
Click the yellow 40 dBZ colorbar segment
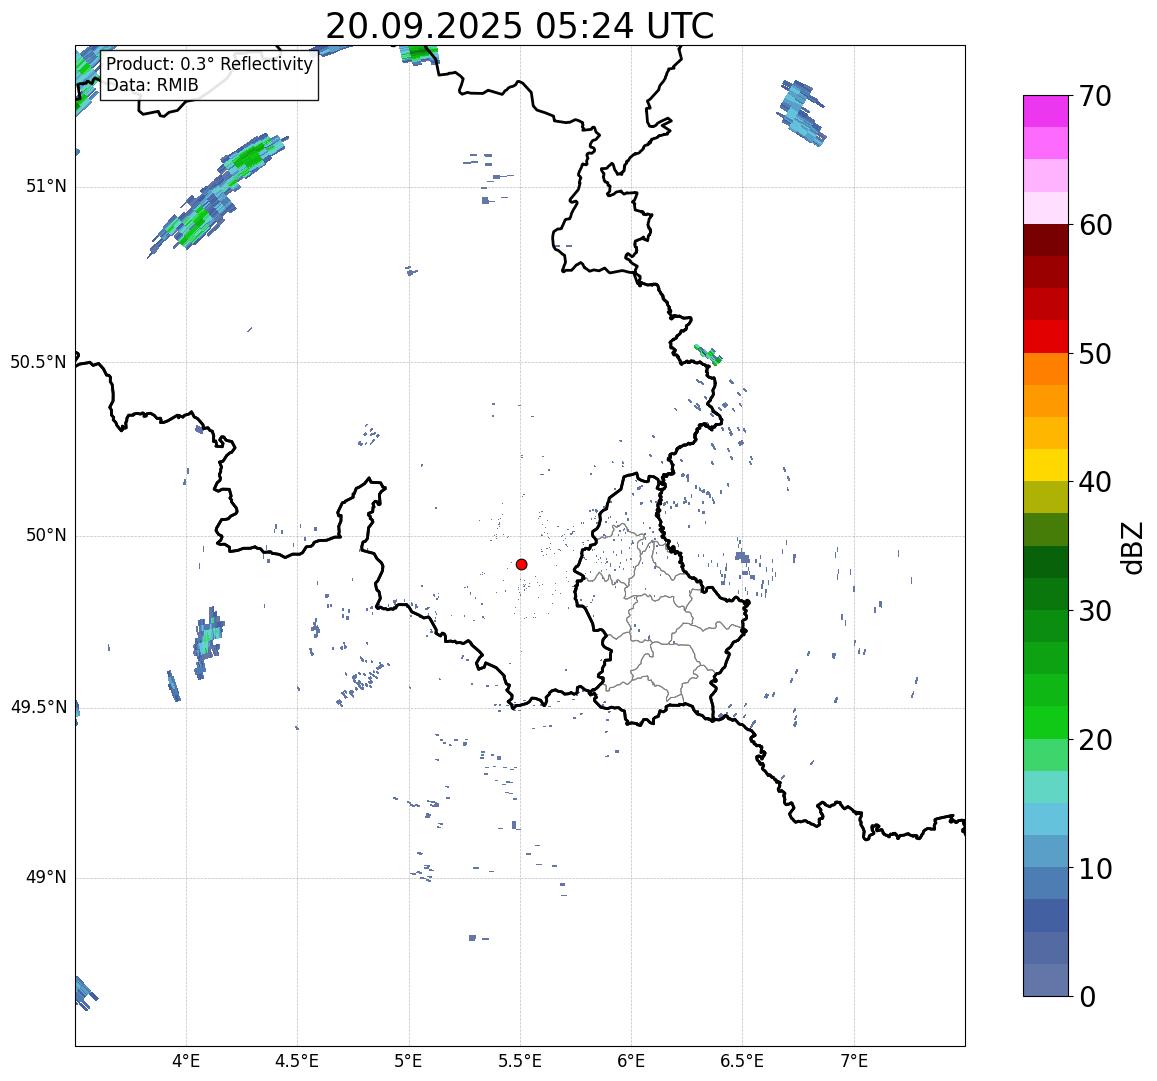pos(1046,466)
